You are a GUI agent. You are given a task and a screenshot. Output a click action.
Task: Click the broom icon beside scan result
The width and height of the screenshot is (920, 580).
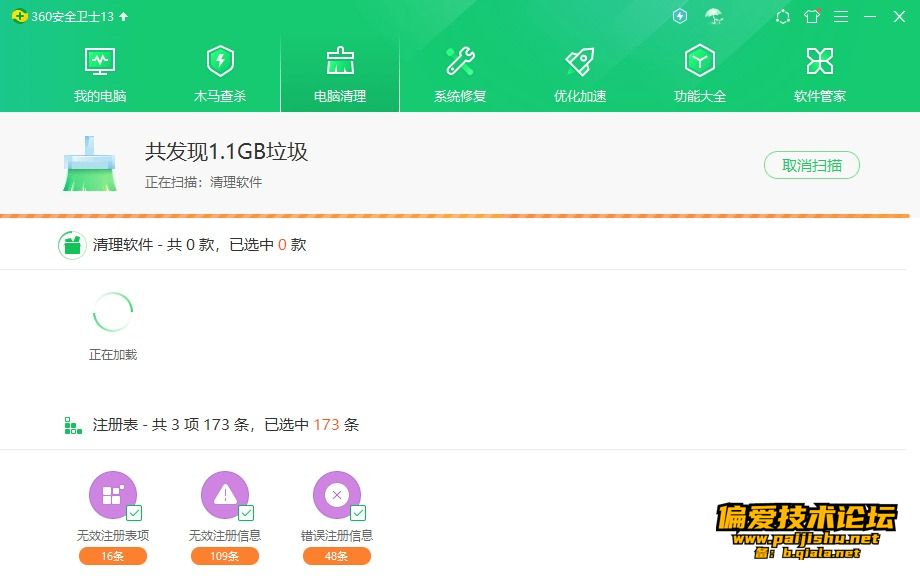click(x=90, y=164)
